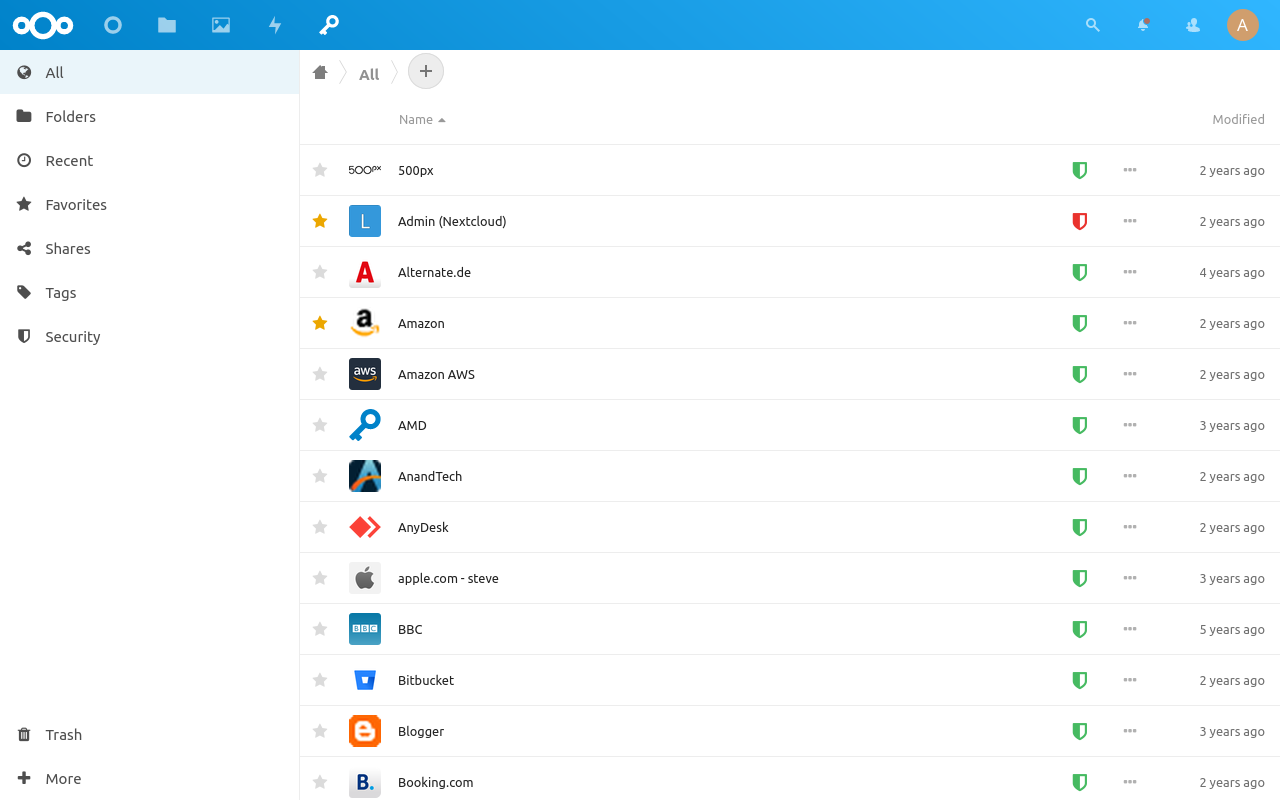Open the Photos app icon
This screenshot has height=800, width=1280.
click(x=221, y=25)
